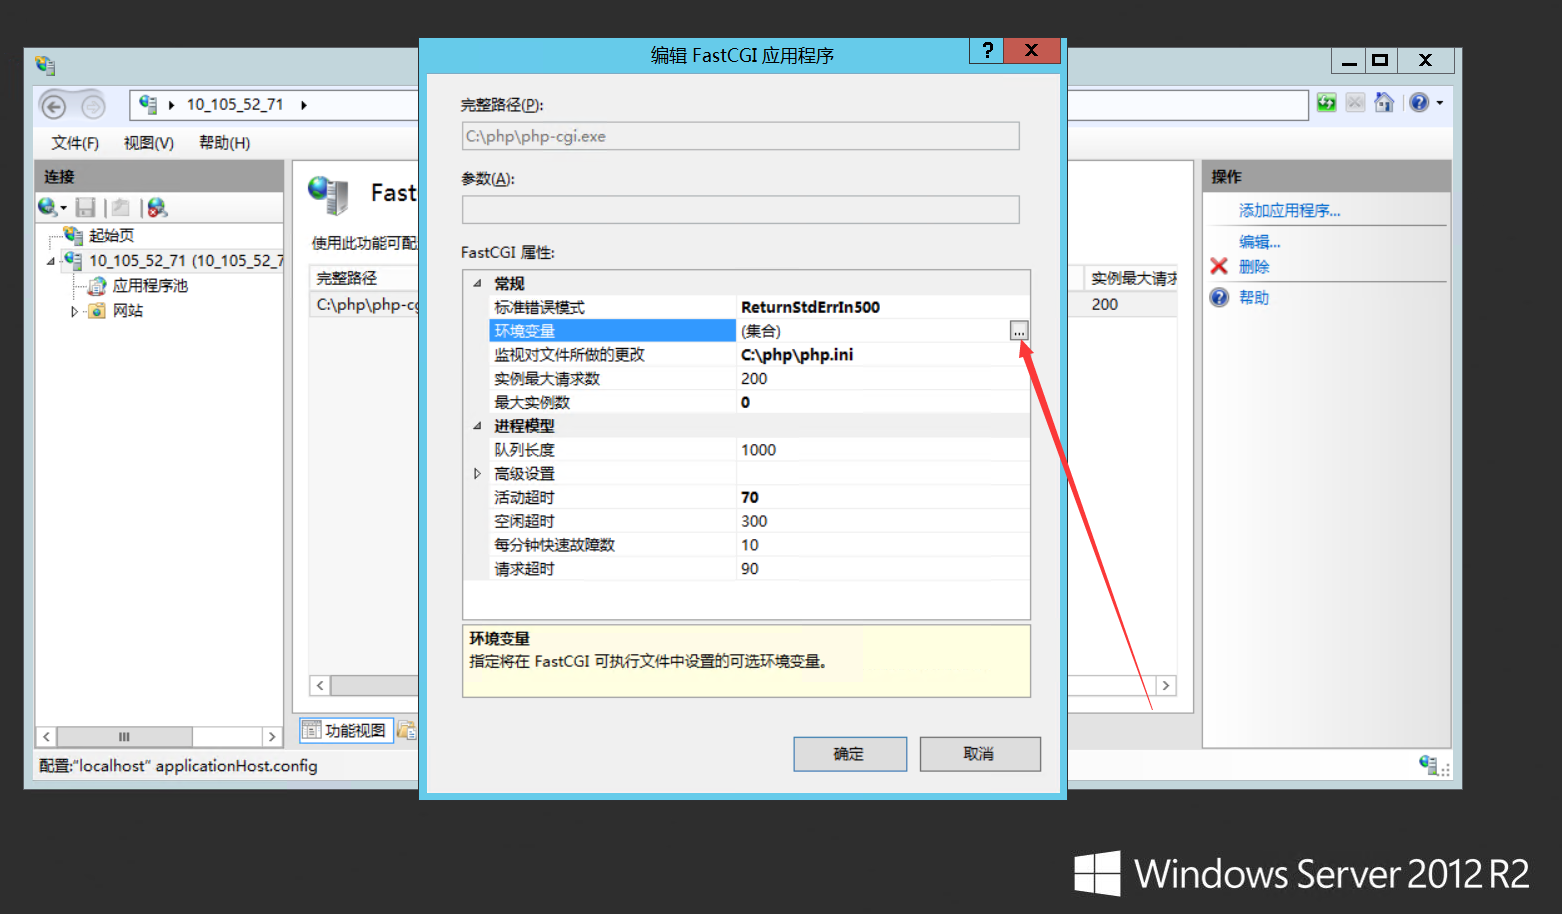Click the home icon in toolbar
The width and height of the screenshot is (1562, 914).
pos(1384,103)
